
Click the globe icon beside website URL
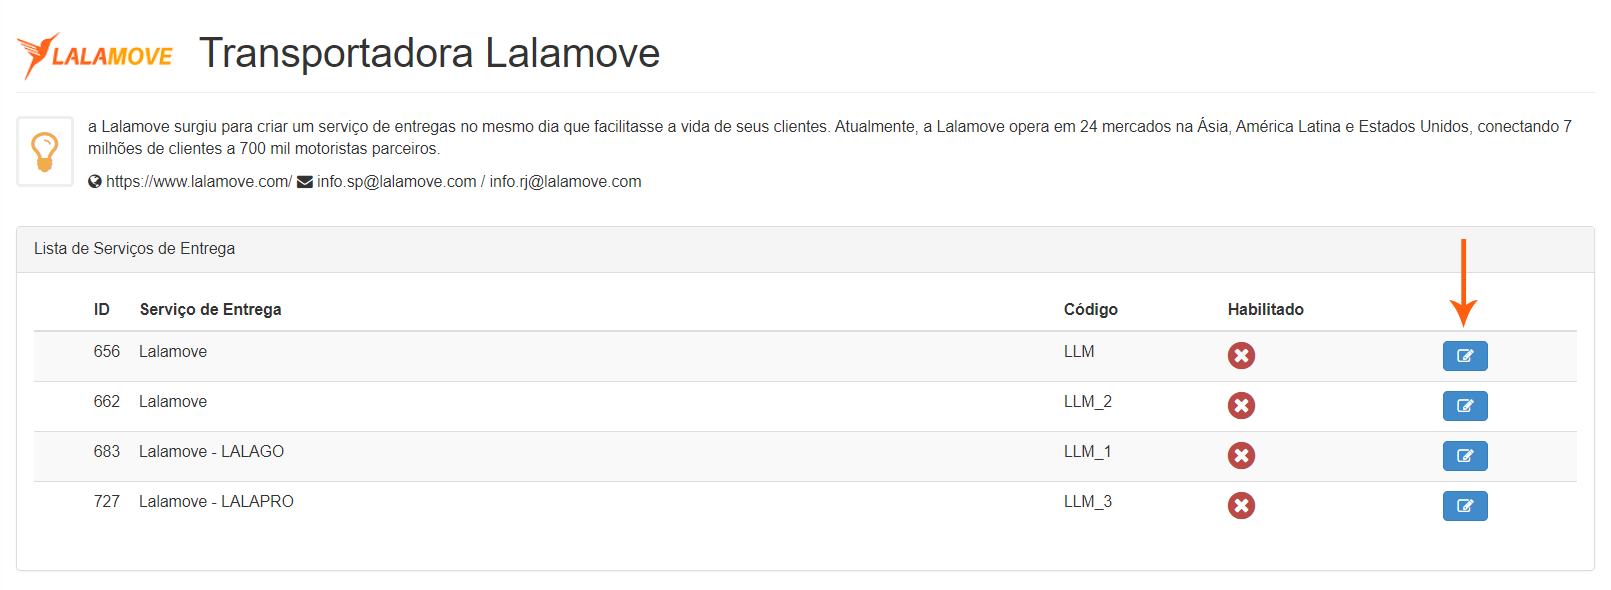tap(95, 182)
